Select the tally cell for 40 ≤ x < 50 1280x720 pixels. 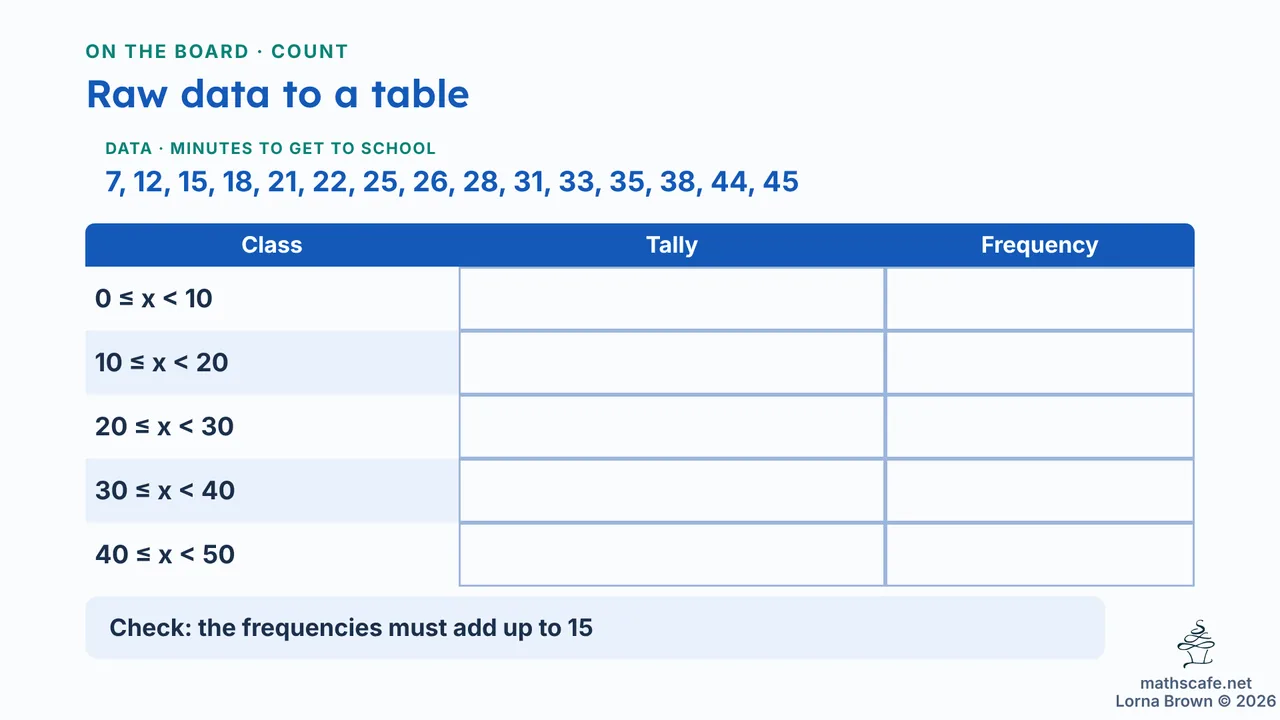point(672,555)
